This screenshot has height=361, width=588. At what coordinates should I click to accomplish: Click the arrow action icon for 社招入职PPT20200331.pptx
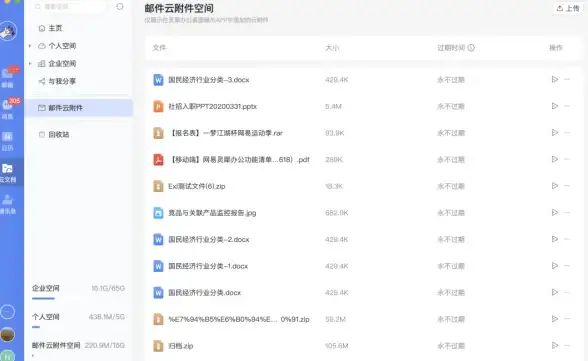pos(555,106)
